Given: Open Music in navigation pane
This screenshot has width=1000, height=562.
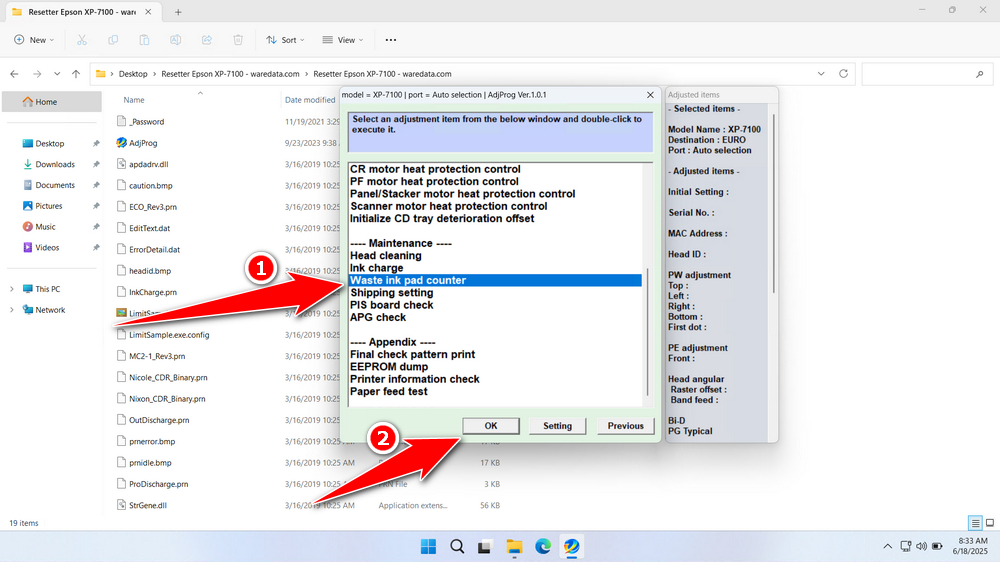Looking at the screenshot, I should pyautogui.click(x=45, y=227).
